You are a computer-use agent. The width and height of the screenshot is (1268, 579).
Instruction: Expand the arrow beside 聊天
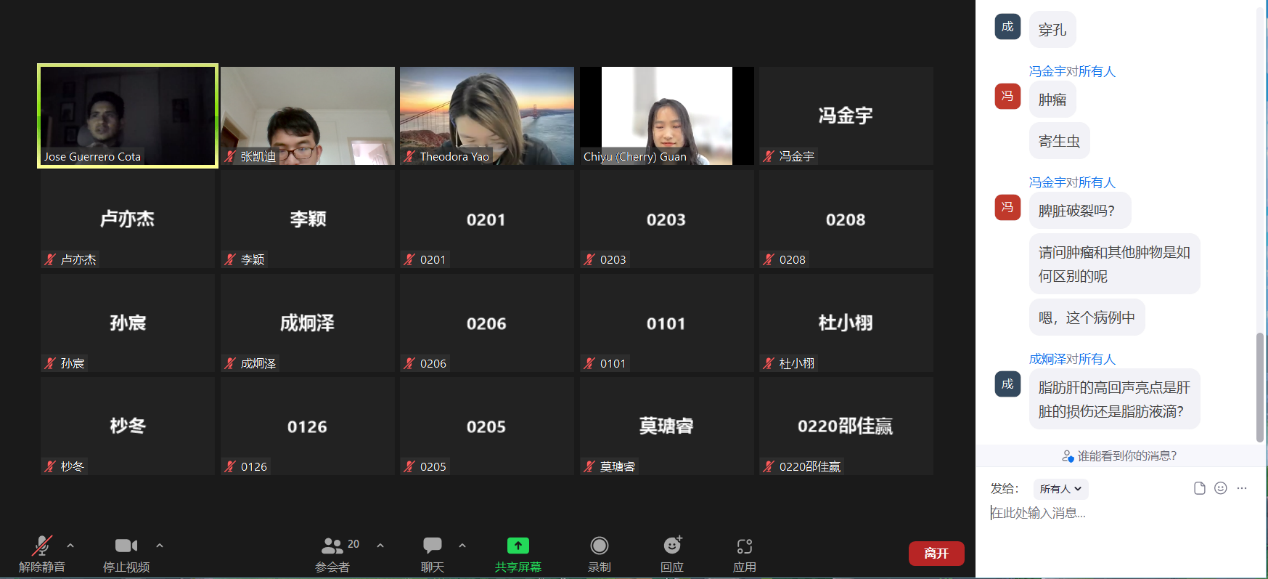point(462,546)
